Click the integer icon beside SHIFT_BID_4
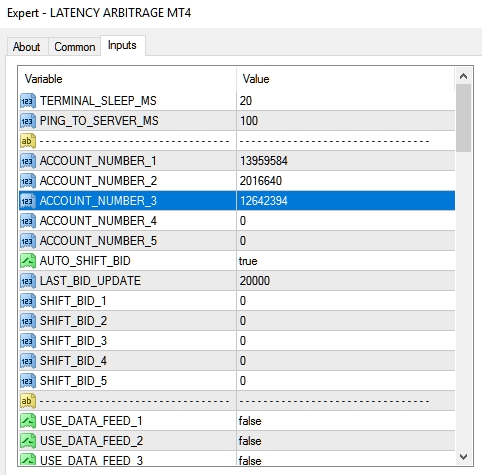The height and width of the screenshot is (475, 482). pyautogui.click(x=28, y=361)
